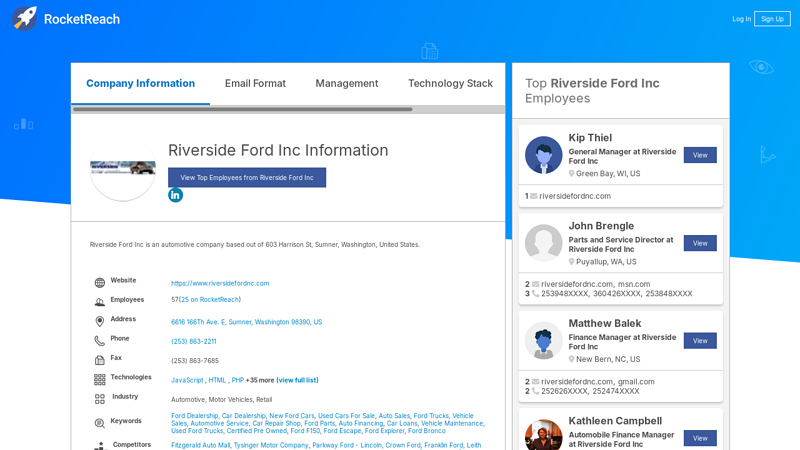Click envelope icon in Kip Thiel's card

[534, 196]
